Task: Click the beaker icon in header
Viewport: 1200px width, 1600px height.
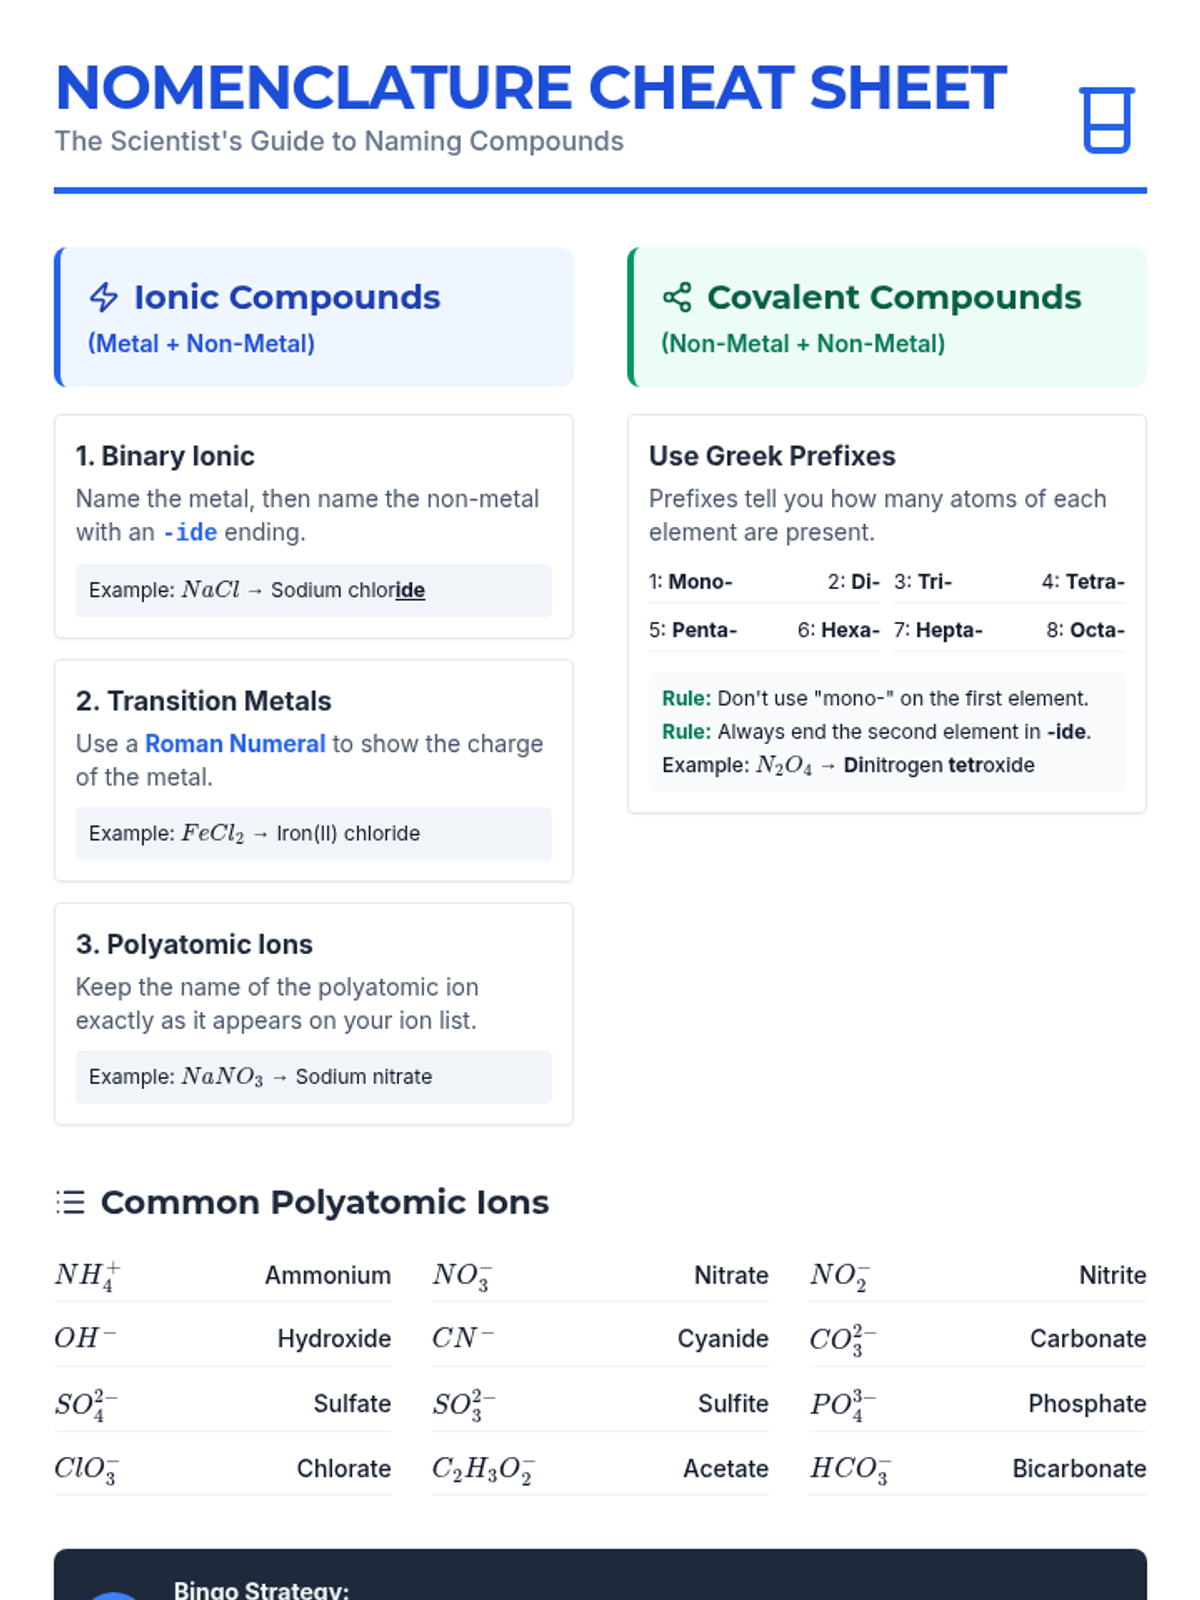Action: pyautogui.click(x=1106, y=120)
